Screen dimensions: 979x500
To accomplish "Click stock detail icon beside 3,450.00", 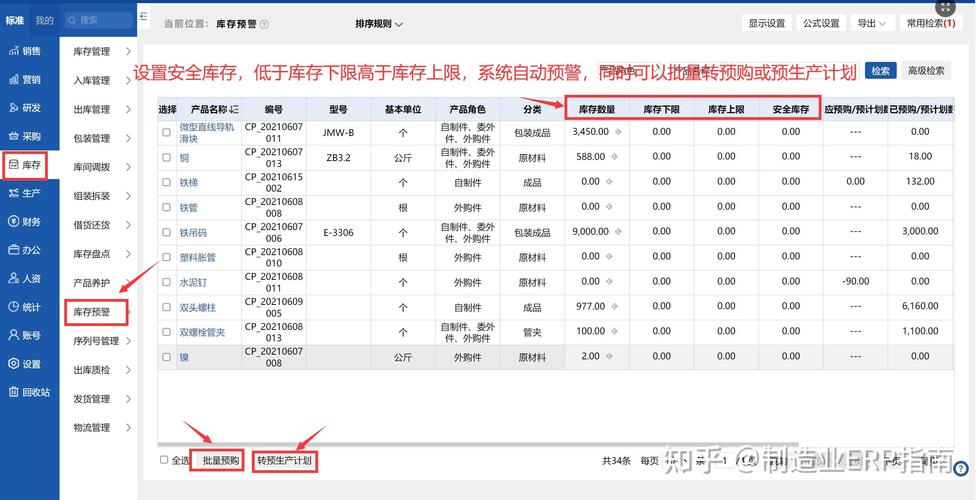I will coord(618,132).
